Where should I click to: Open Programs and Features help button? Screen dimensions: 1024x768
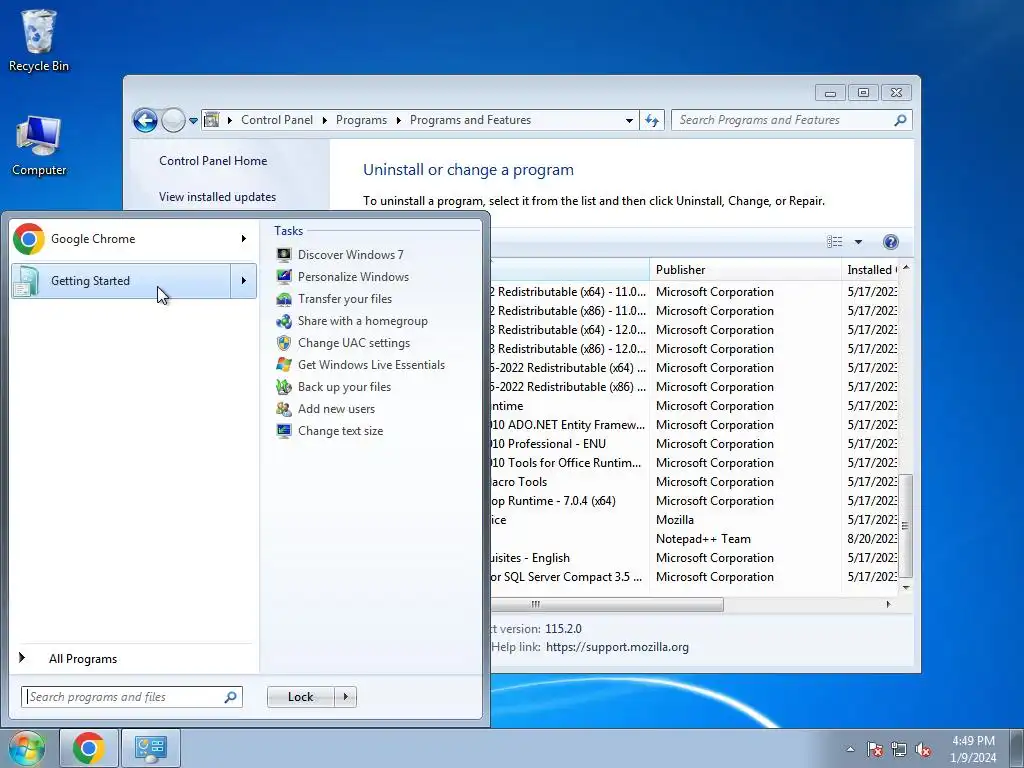click(x=890, y=242)
